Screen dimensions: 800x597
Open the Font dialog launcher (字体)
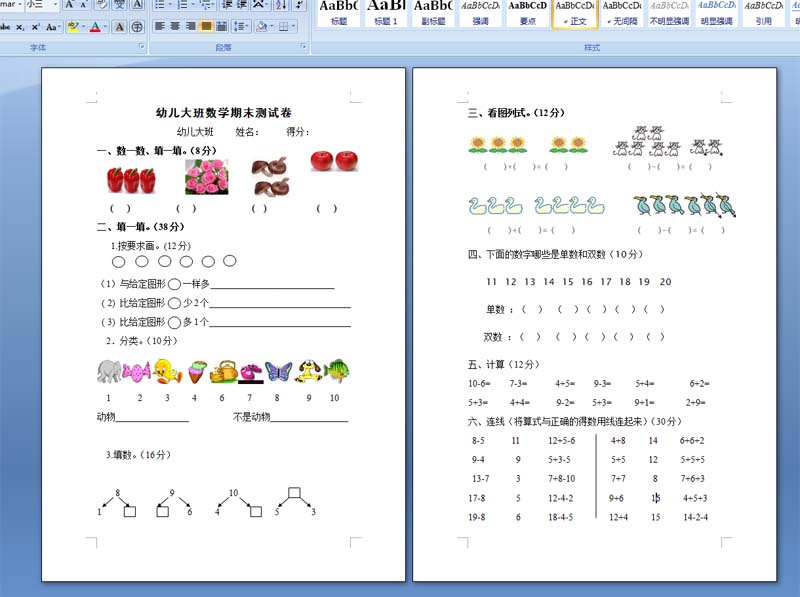(142, 47)
